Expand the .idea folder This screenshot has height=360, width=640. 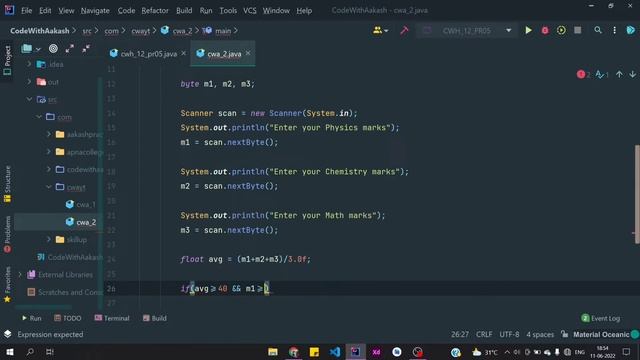(x=29, y=64)
